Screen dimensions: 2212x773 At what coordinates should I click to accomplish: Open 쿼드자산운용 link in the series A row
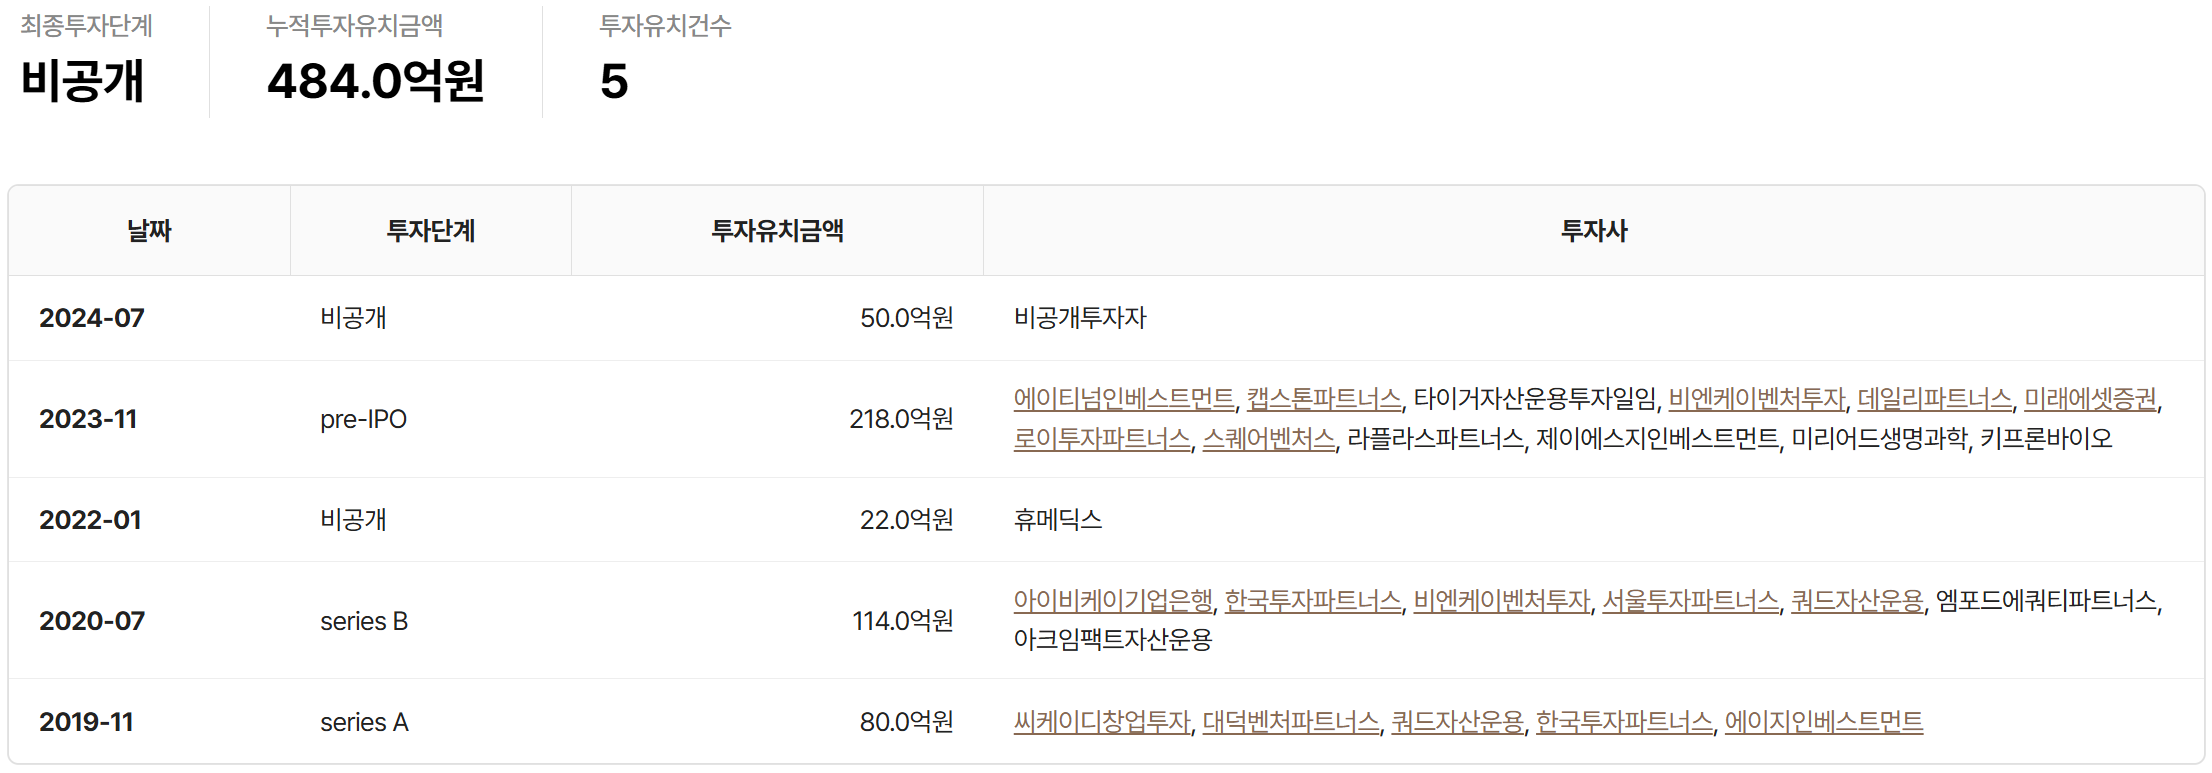tap(1457, 722)
